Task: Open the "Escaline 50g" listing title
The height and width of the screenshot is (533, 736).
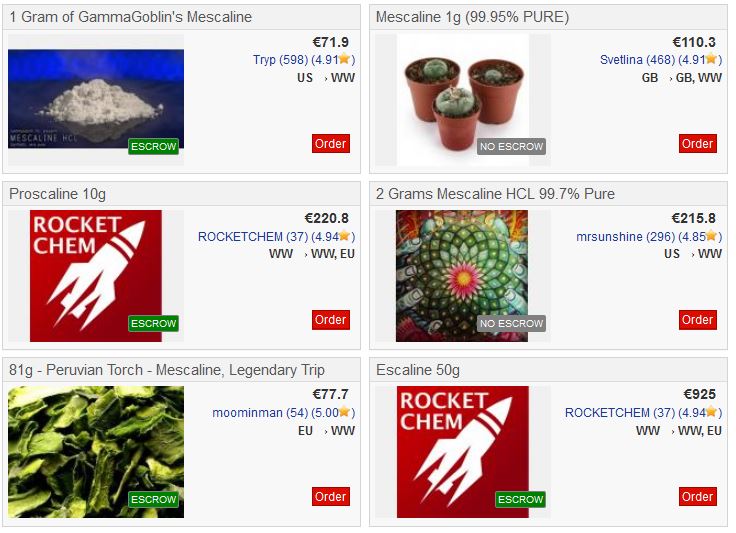Action: pos(418,370)
